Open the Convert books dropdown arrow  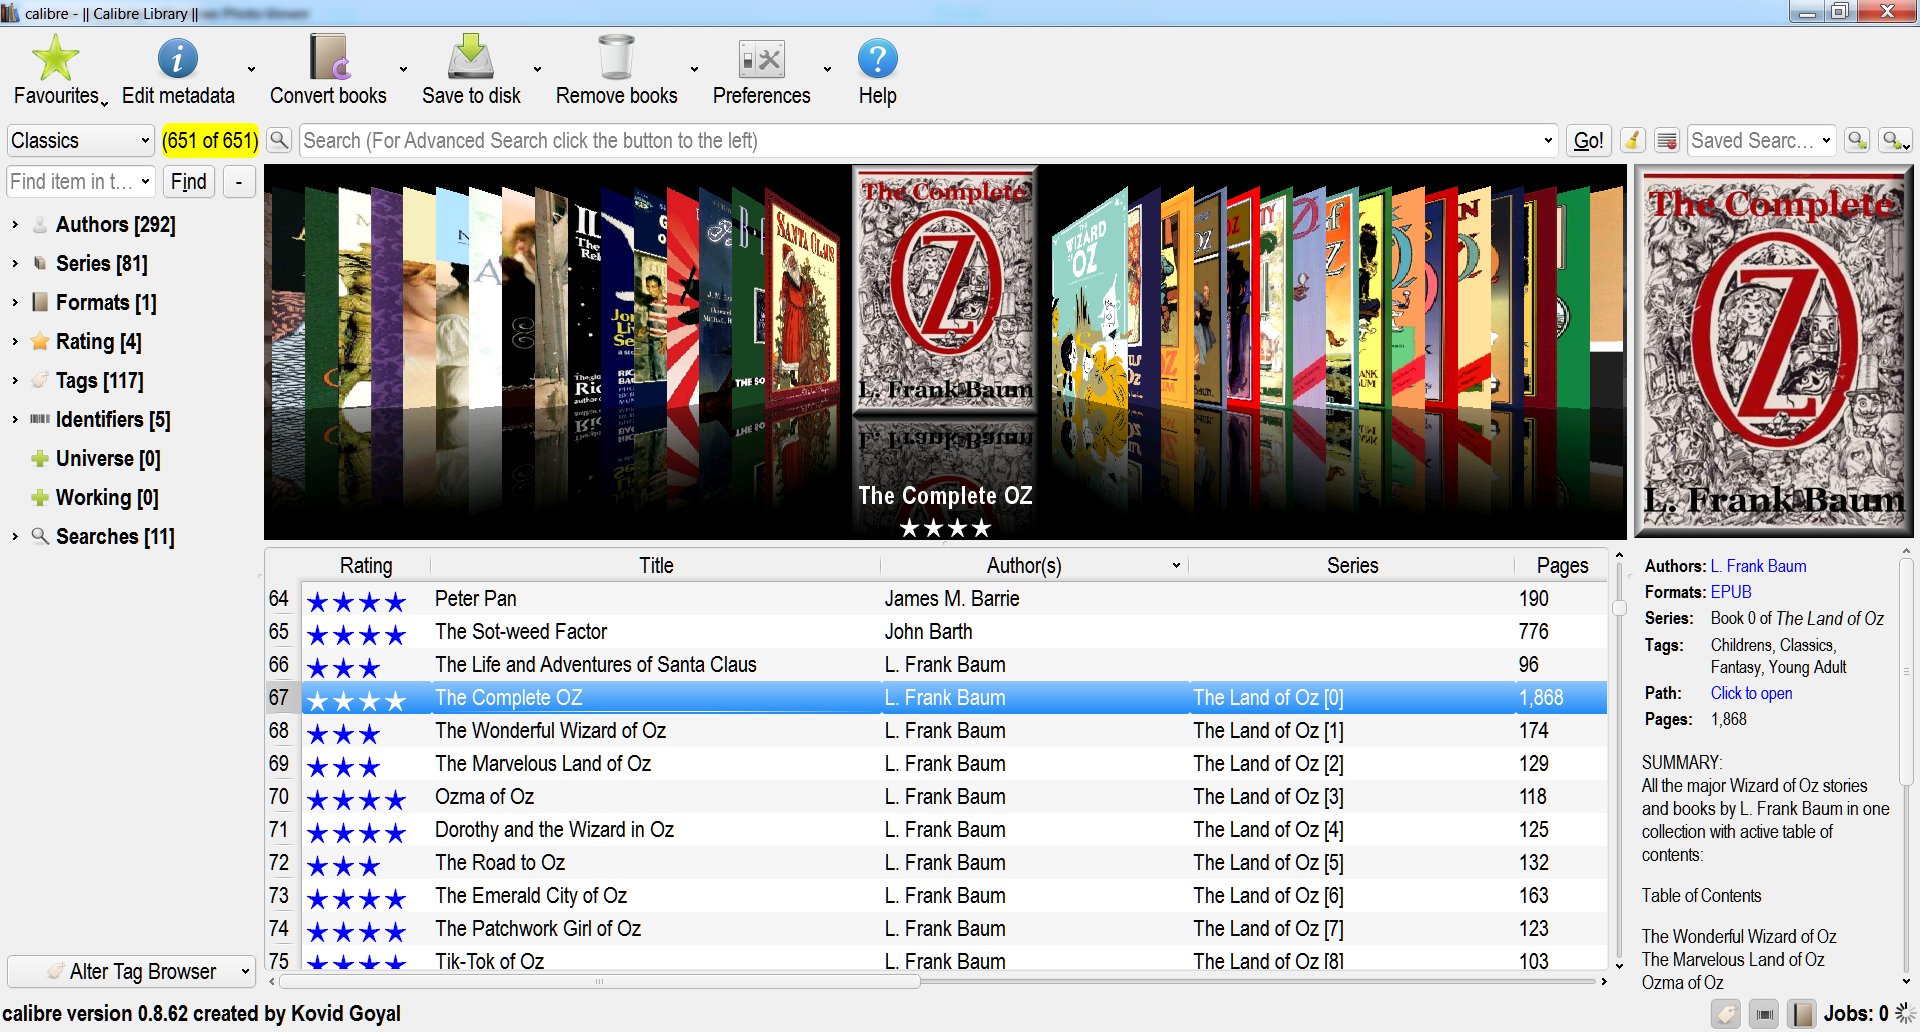click(x=403, y=69)
